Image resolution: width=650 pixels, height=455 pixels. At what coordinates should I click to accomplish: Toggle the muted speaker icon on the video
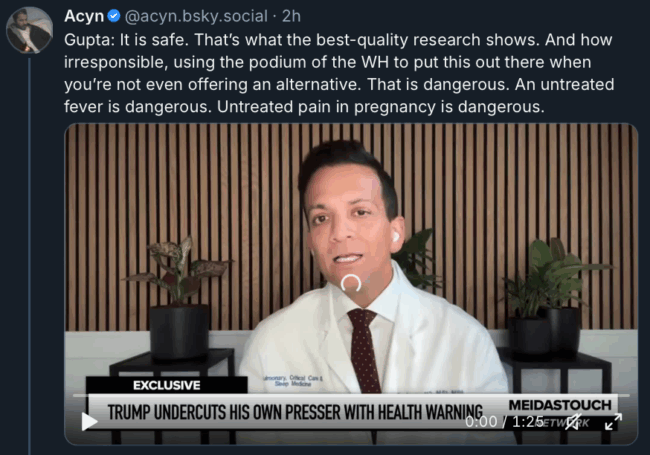tap(573, 422)
